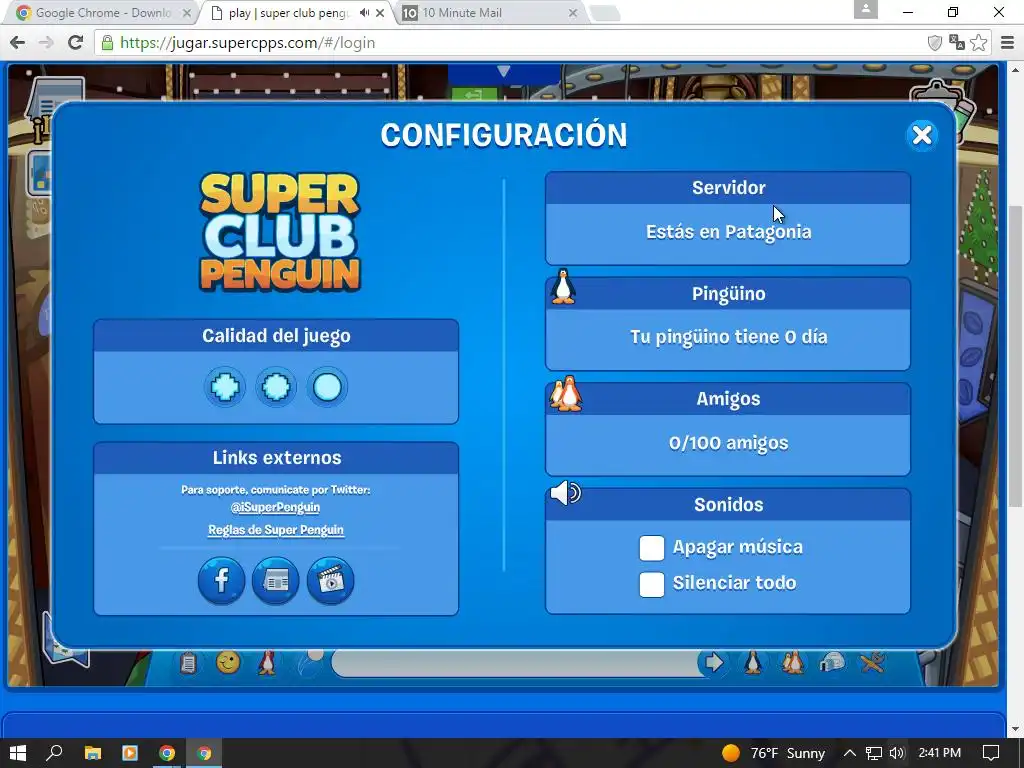Click the penguin icon on Pingüino panel
The image size is (1024, 768).
pyautogui.click(x=563, y=286)
